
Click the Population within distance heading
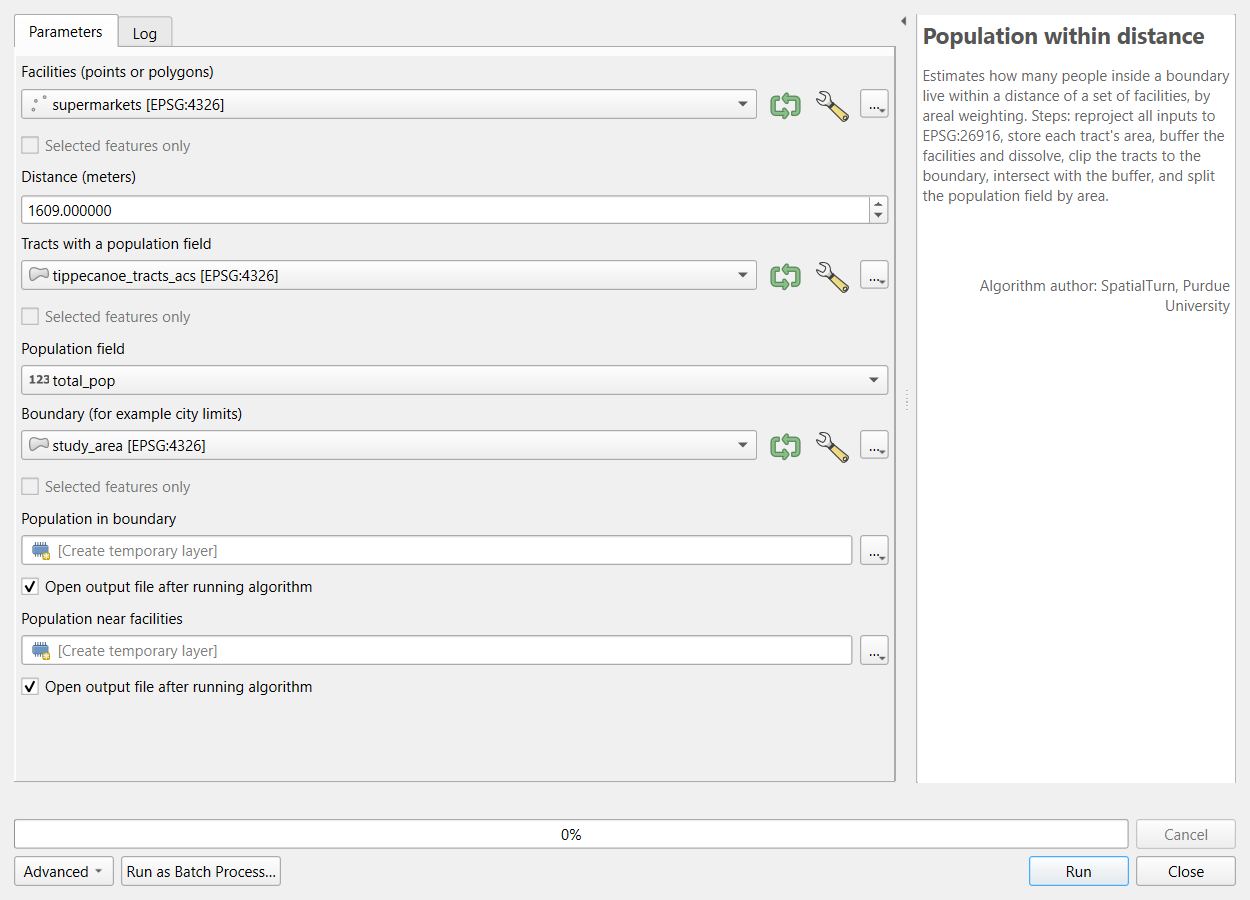[x=1063, y=36]
